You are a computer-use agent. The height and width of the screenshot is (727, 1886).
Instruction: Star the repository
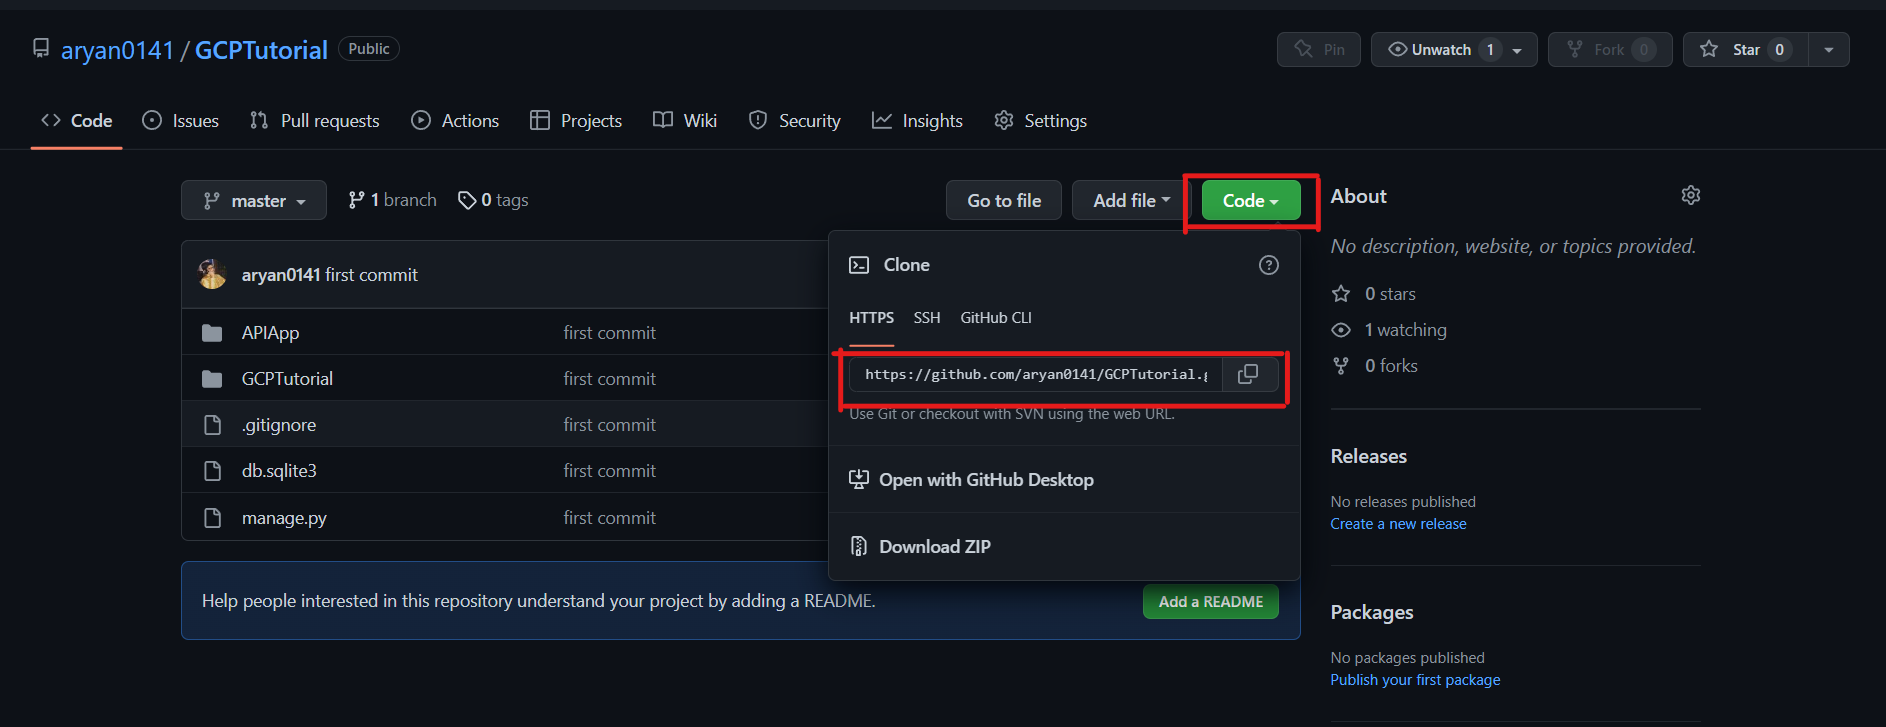[1745, 49]
